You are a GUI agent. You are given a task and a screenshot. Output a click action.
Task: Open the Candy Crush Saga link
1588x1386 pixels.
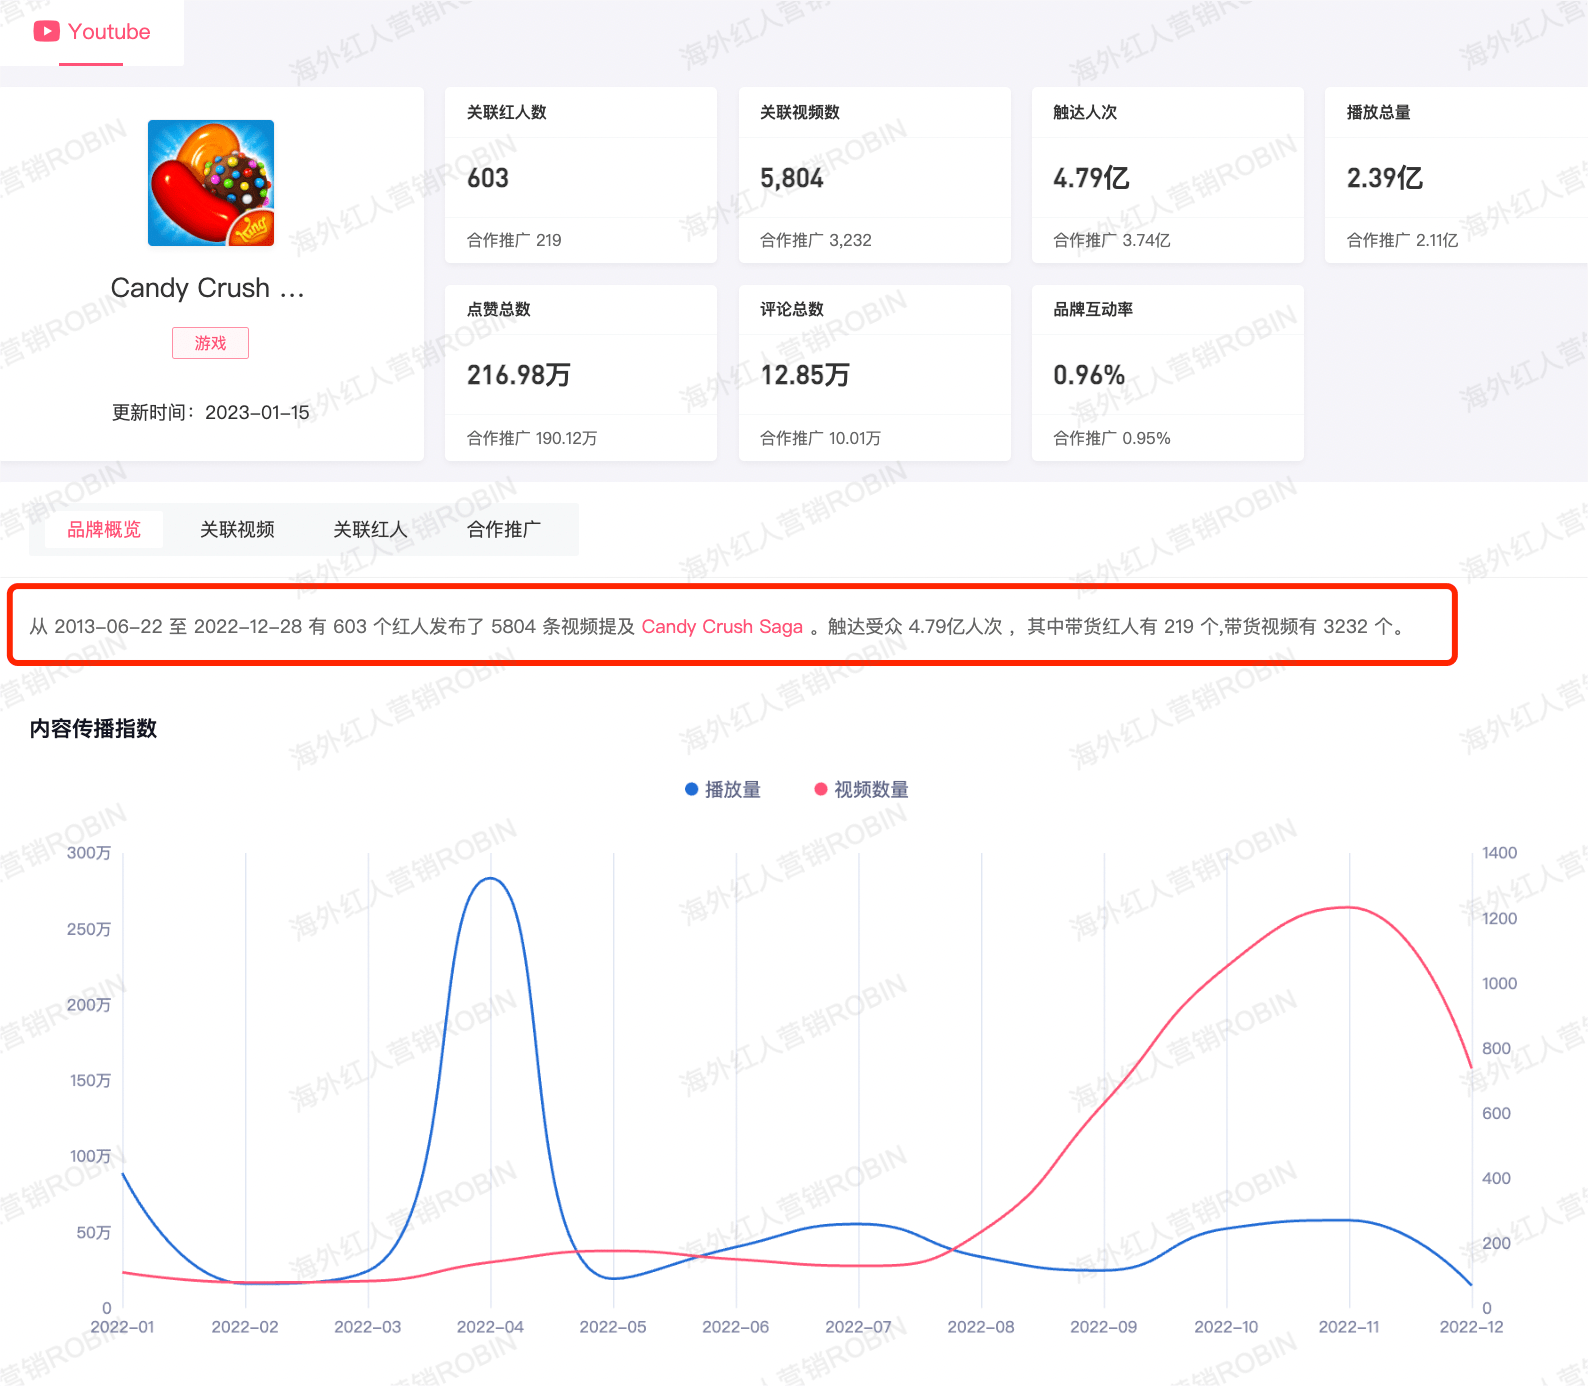(722, 627)
